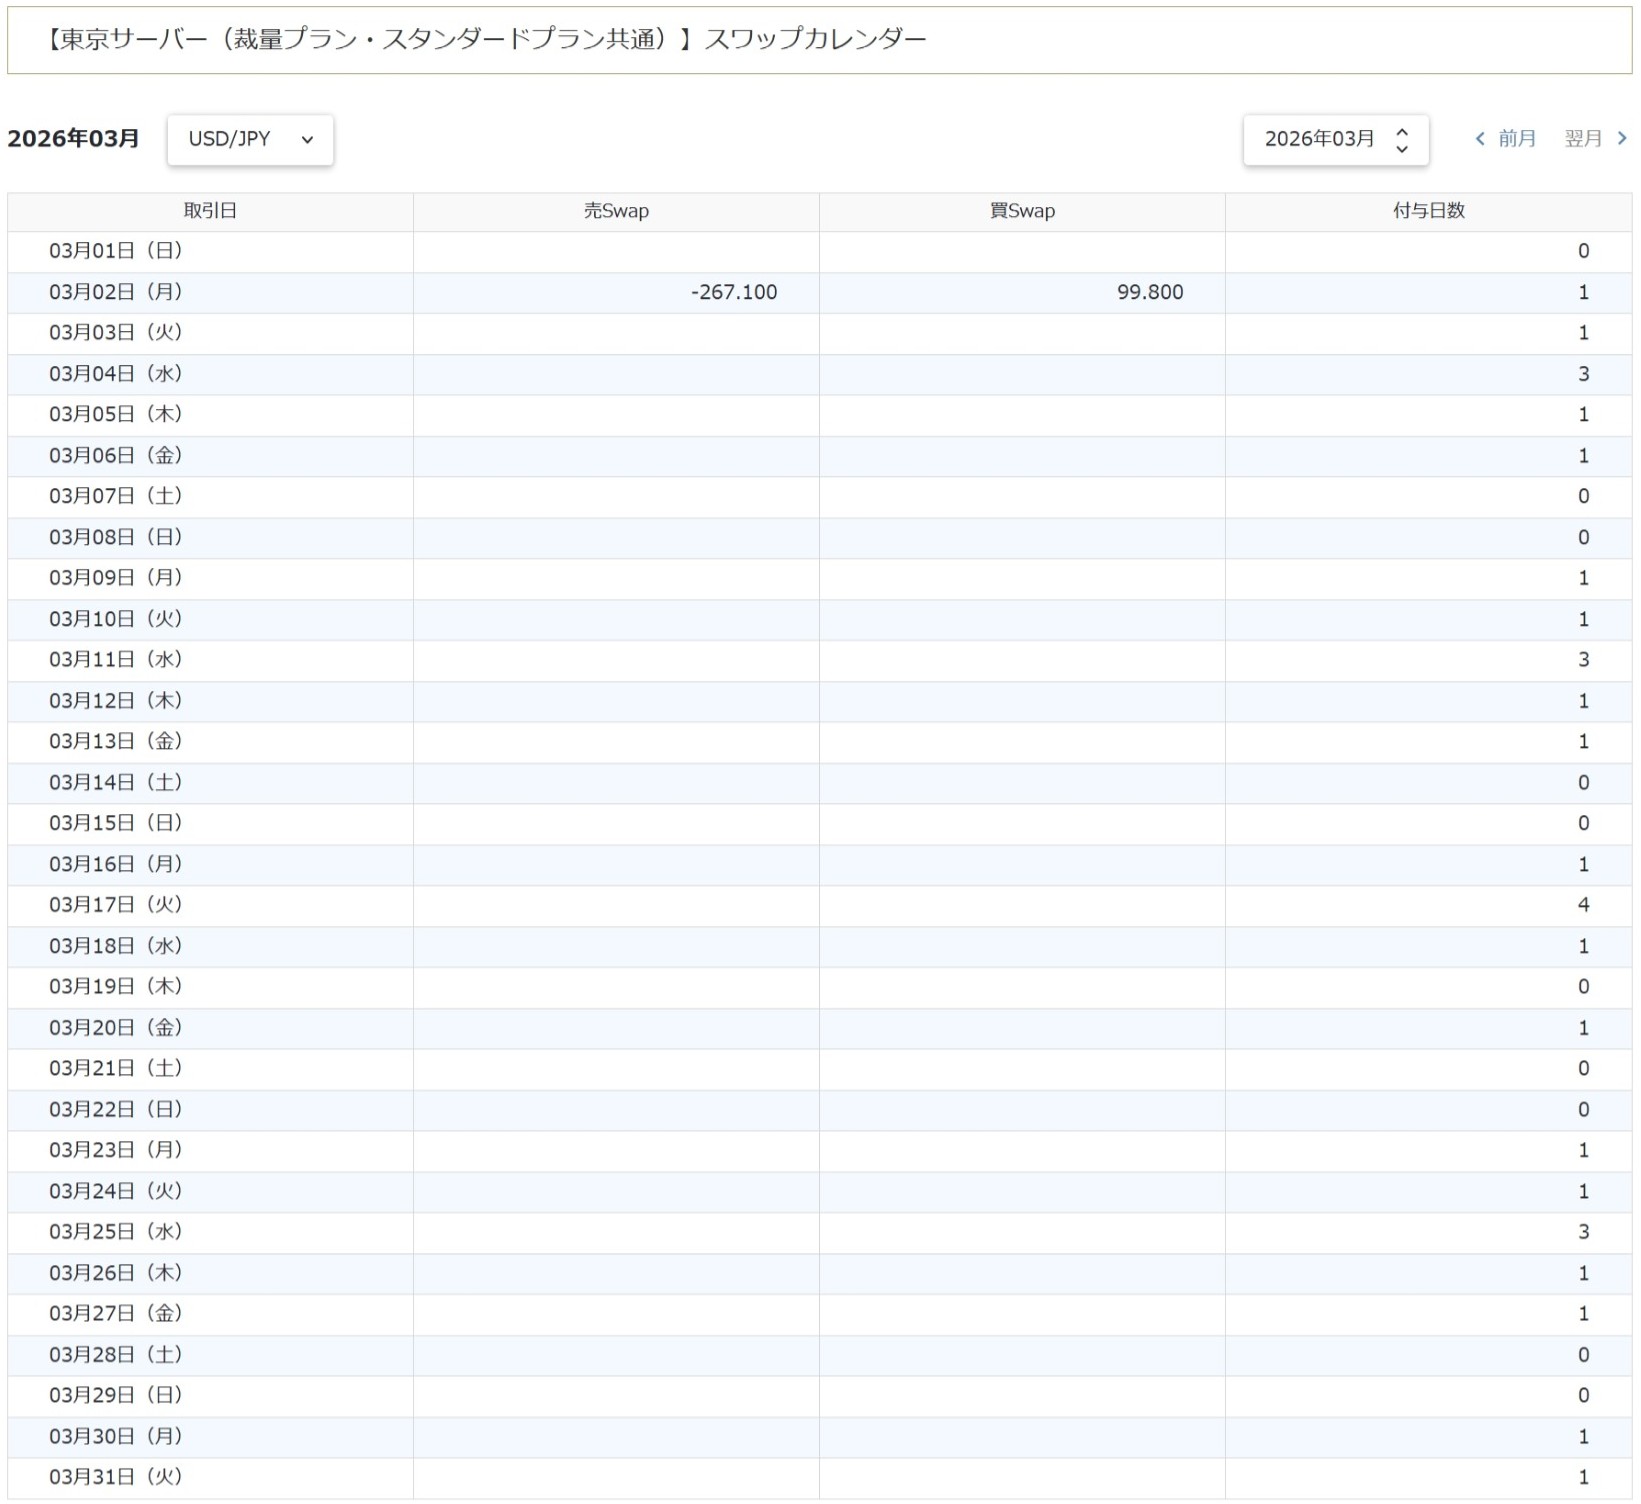Click the 付与日数 value 1 for 03月31日
This screenshot has height=1504, width=1641.
tap(1583, 1477)
